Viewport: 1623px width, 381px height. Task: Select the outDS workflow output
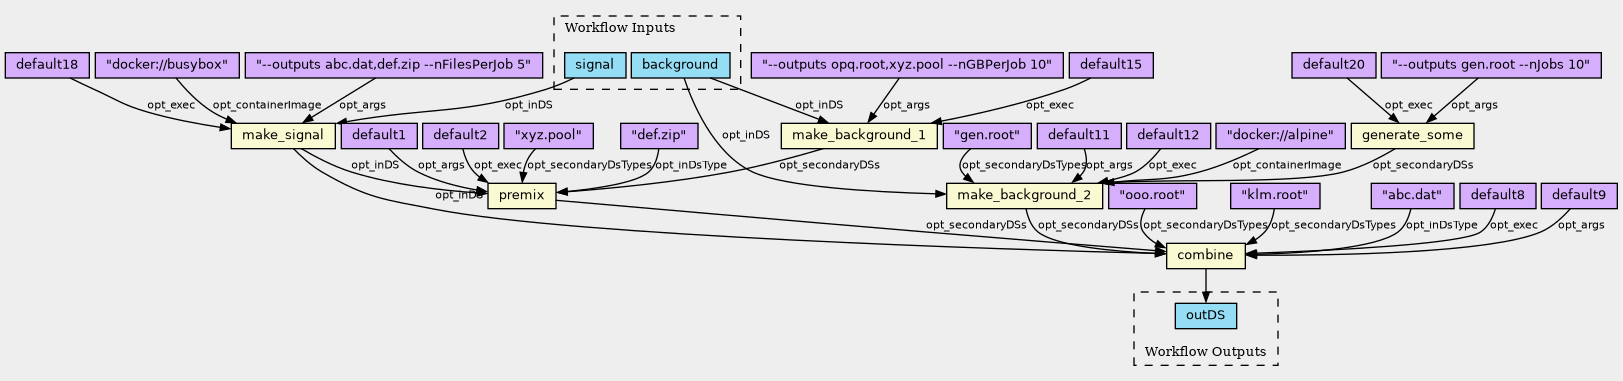tap(1205, 316)
